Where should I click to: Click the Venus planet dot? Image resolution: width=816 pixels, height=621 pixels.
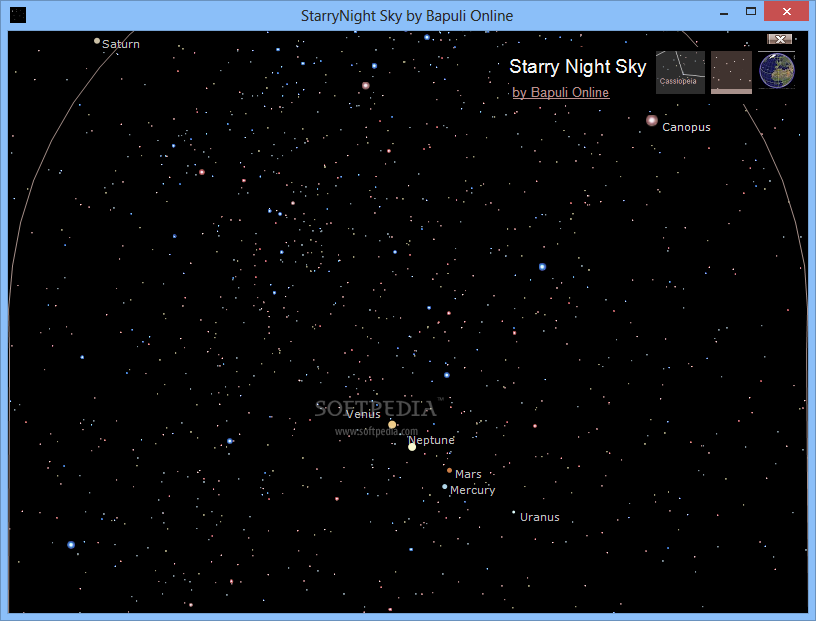pos(392,425)
